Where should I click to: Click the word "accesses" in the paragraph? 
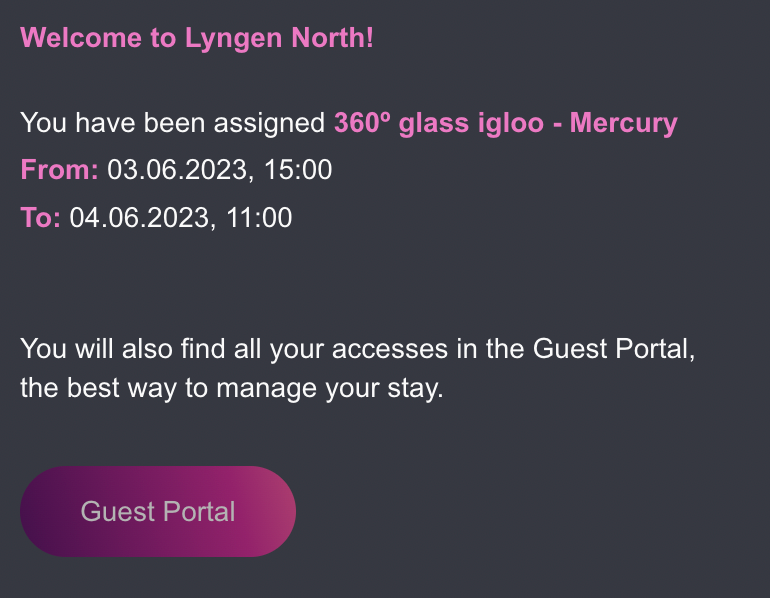pyautogui.click(x=390, y=349)
